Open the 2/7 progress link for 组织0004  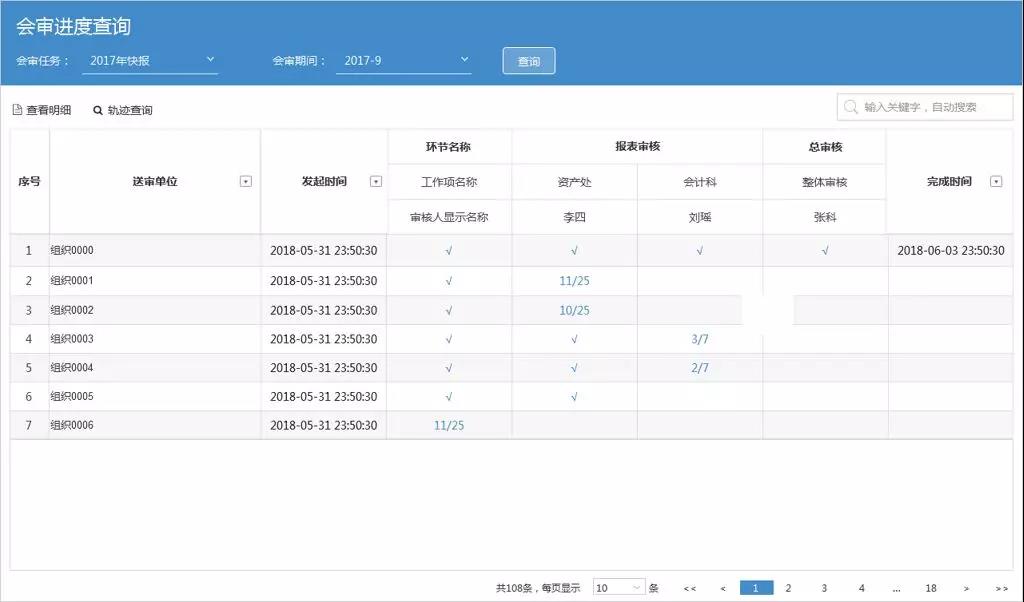coord(698,367)
